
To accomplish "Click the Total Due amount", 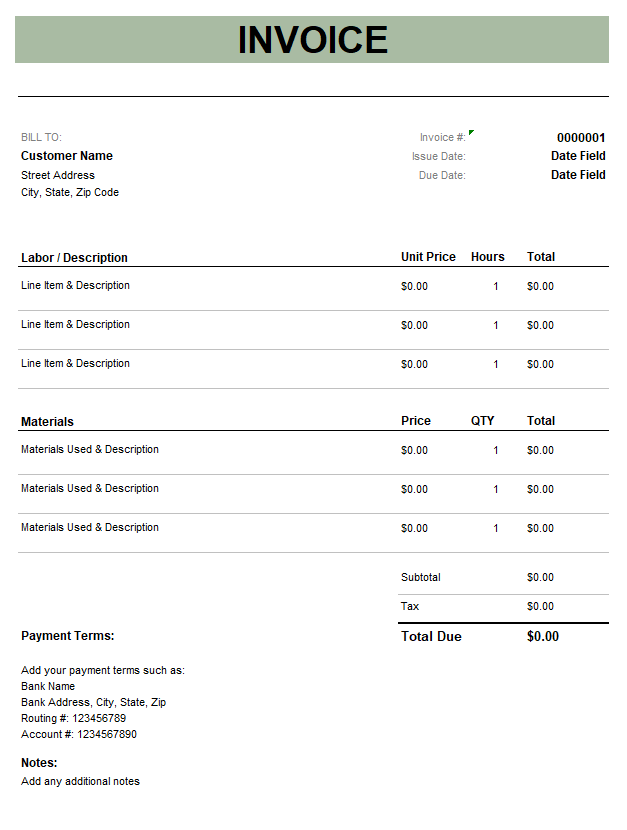I will pyautogui.click(x=543, y=637).
